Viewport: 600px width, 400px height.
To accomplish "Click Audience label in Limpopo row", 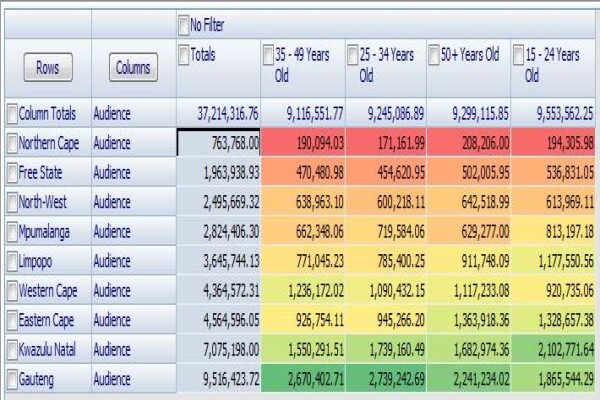I will [112, 261].
